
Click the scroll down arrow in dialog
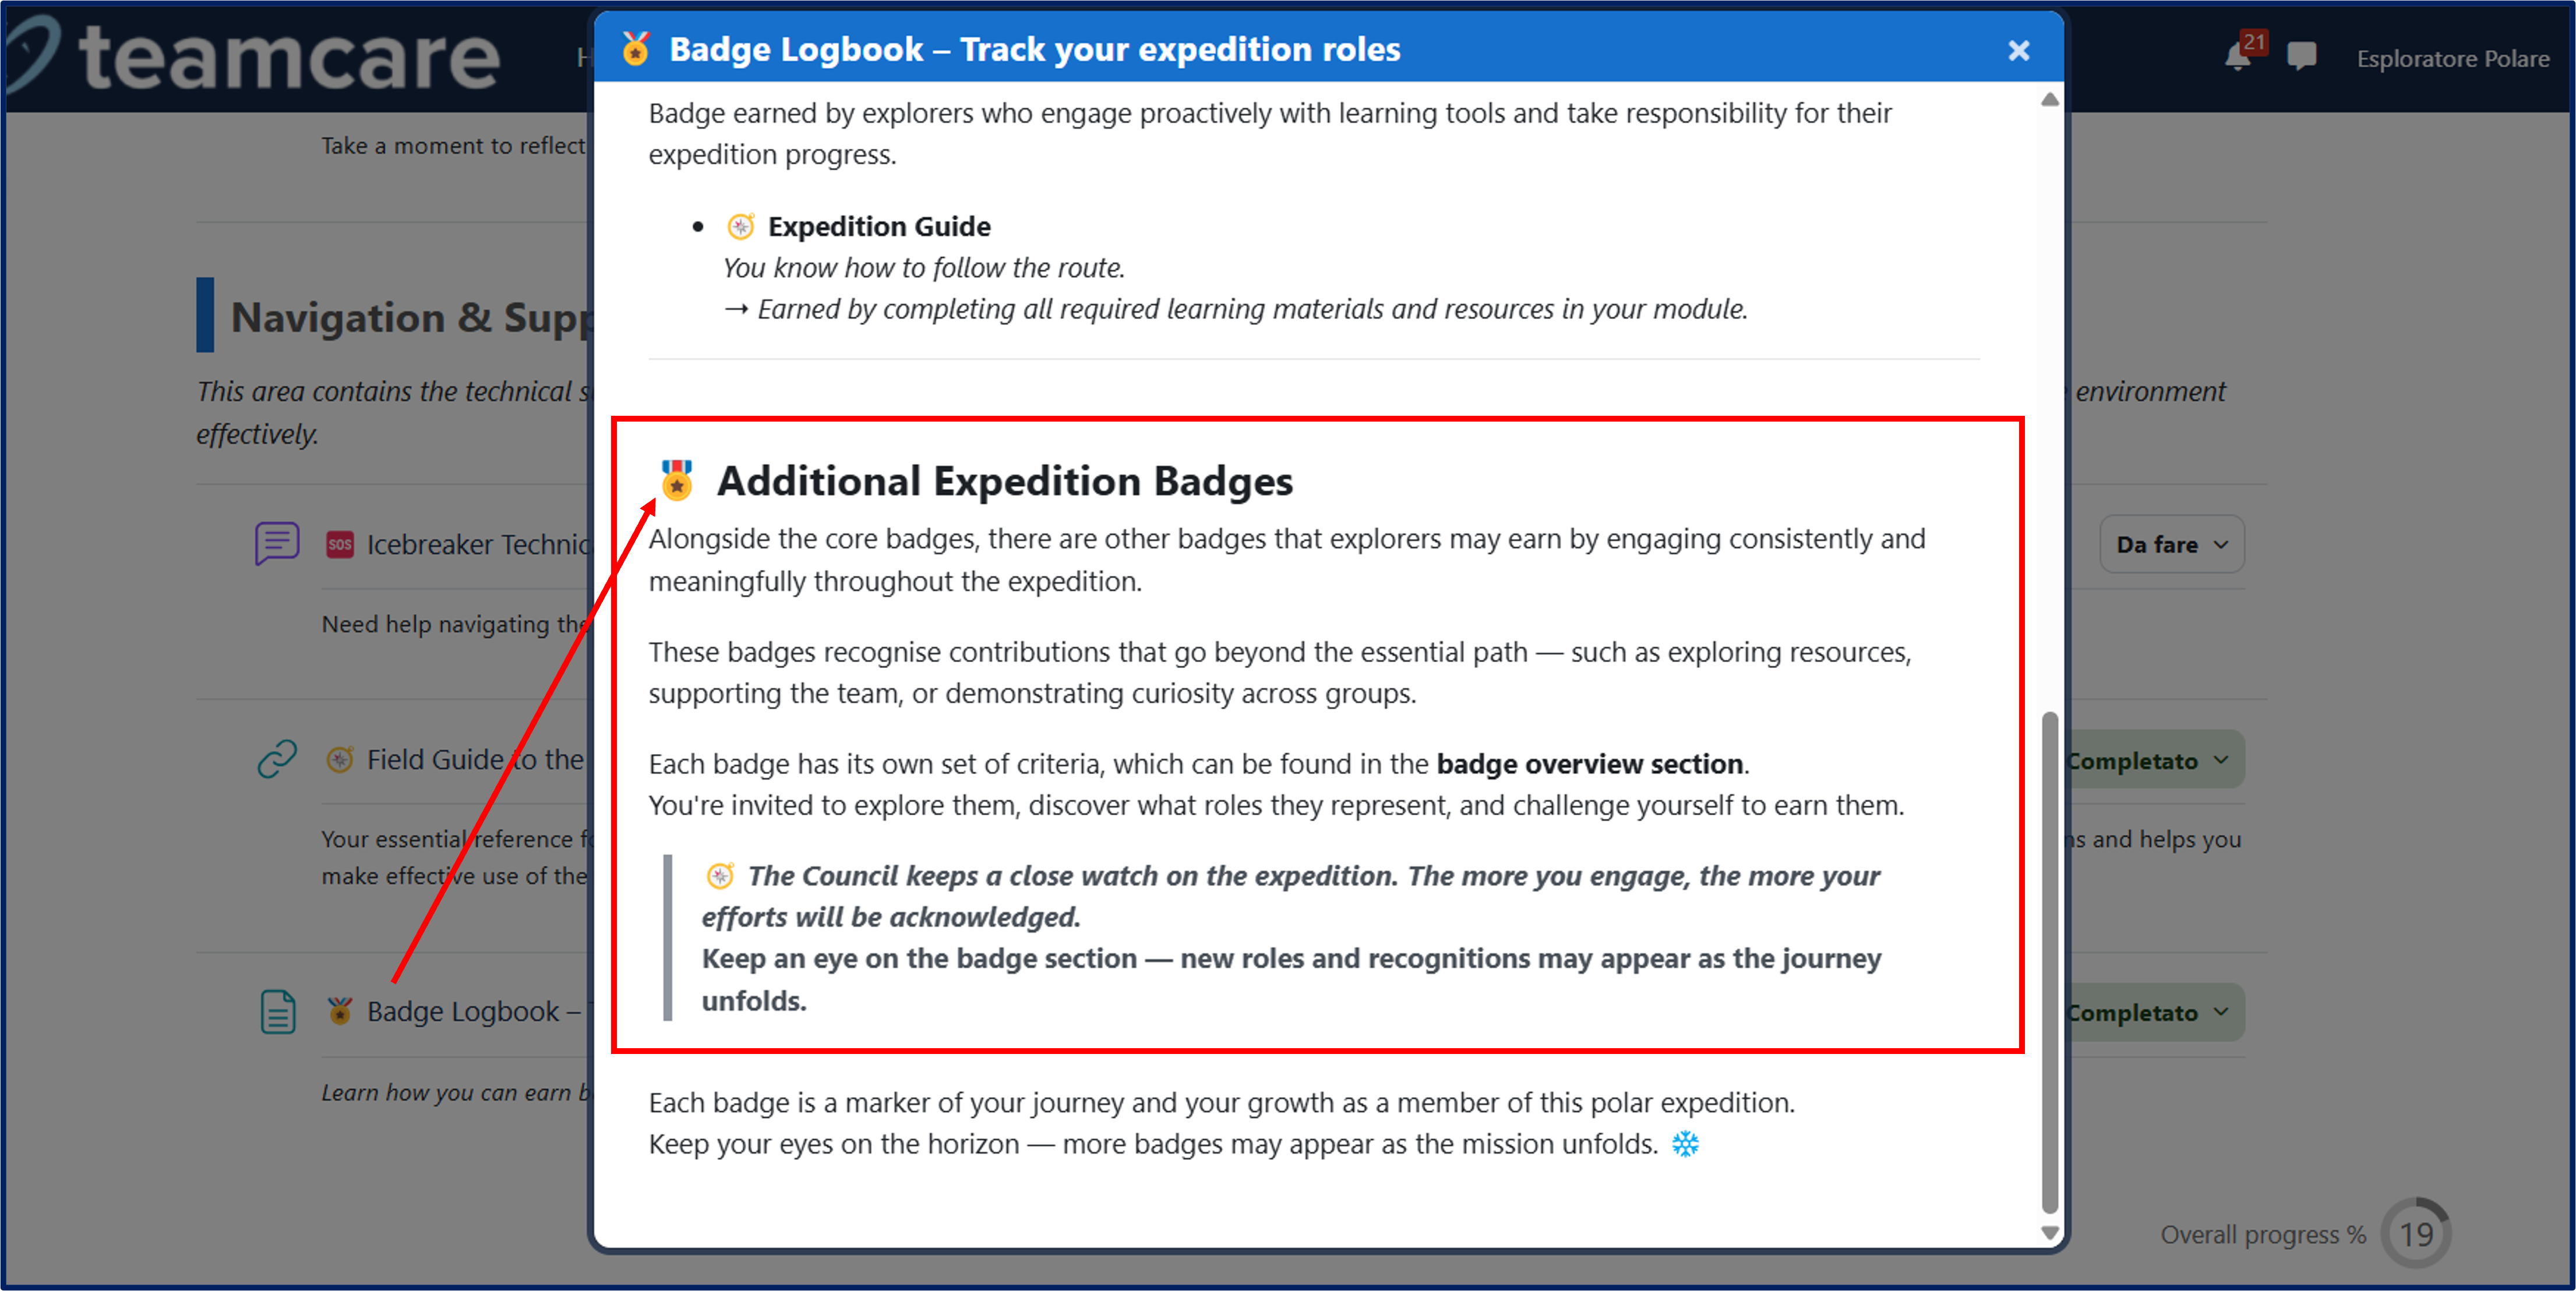tap(2049, 1233)
